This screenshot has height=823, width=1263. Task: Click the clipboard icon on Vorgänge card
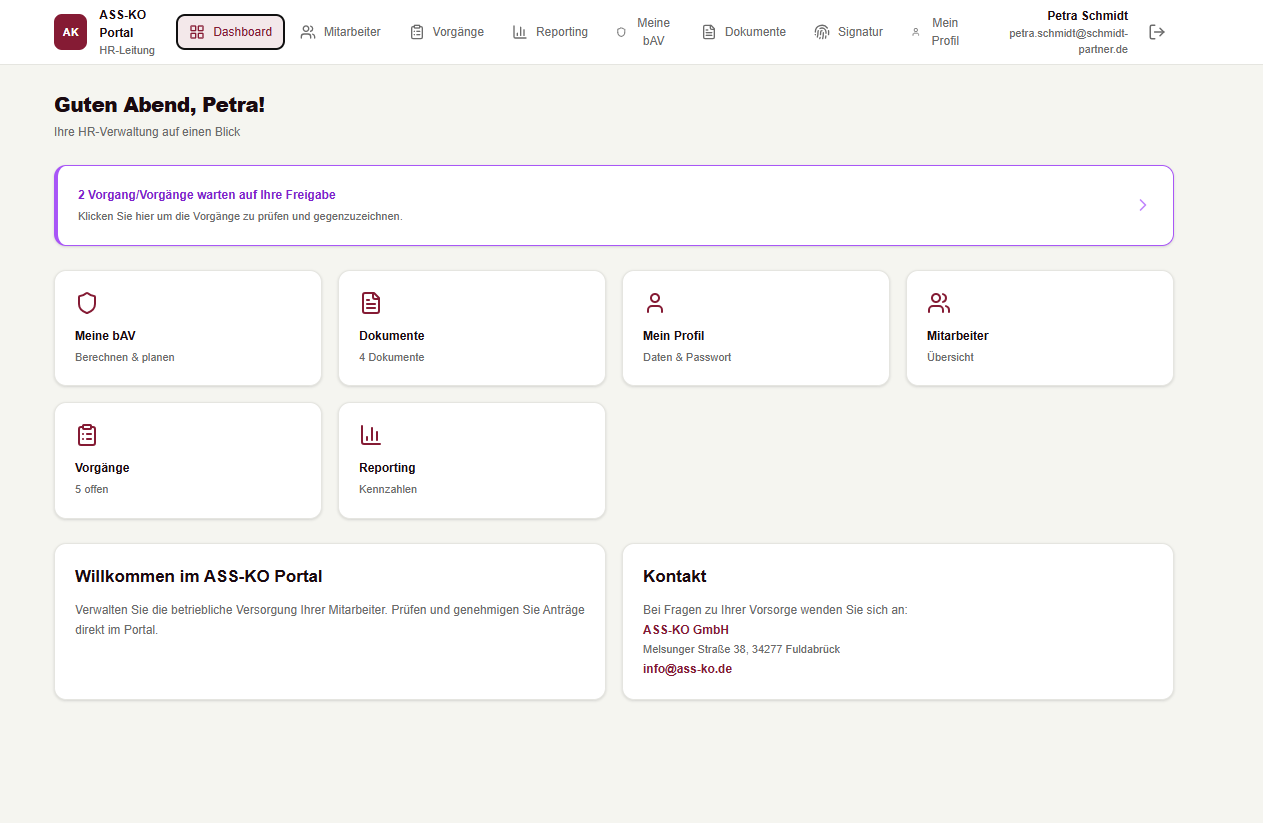point(87,435)
